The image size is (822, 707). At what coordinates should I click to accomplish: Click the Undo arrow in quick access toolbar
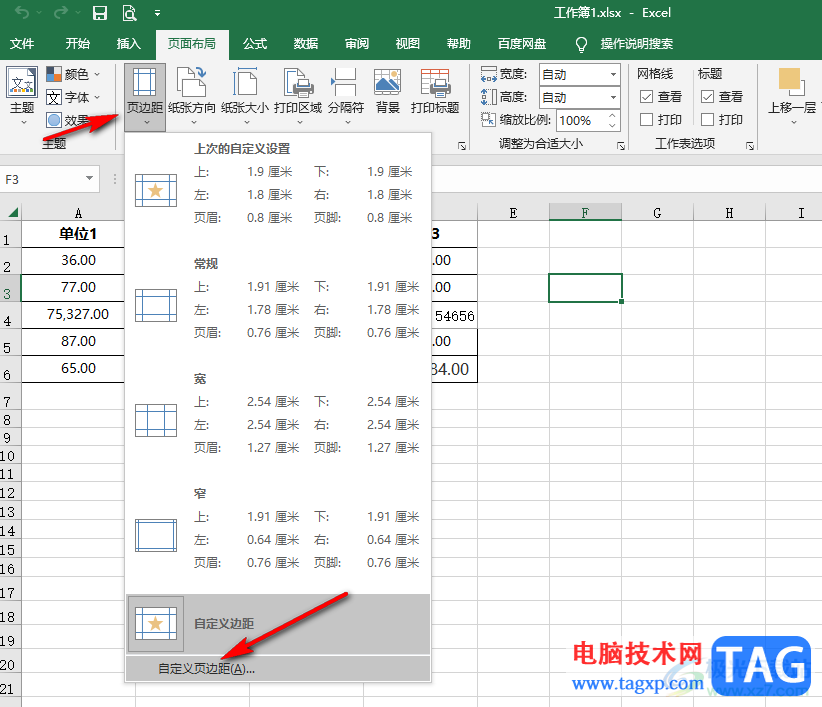pyautogui.click(x=23, y=13)
